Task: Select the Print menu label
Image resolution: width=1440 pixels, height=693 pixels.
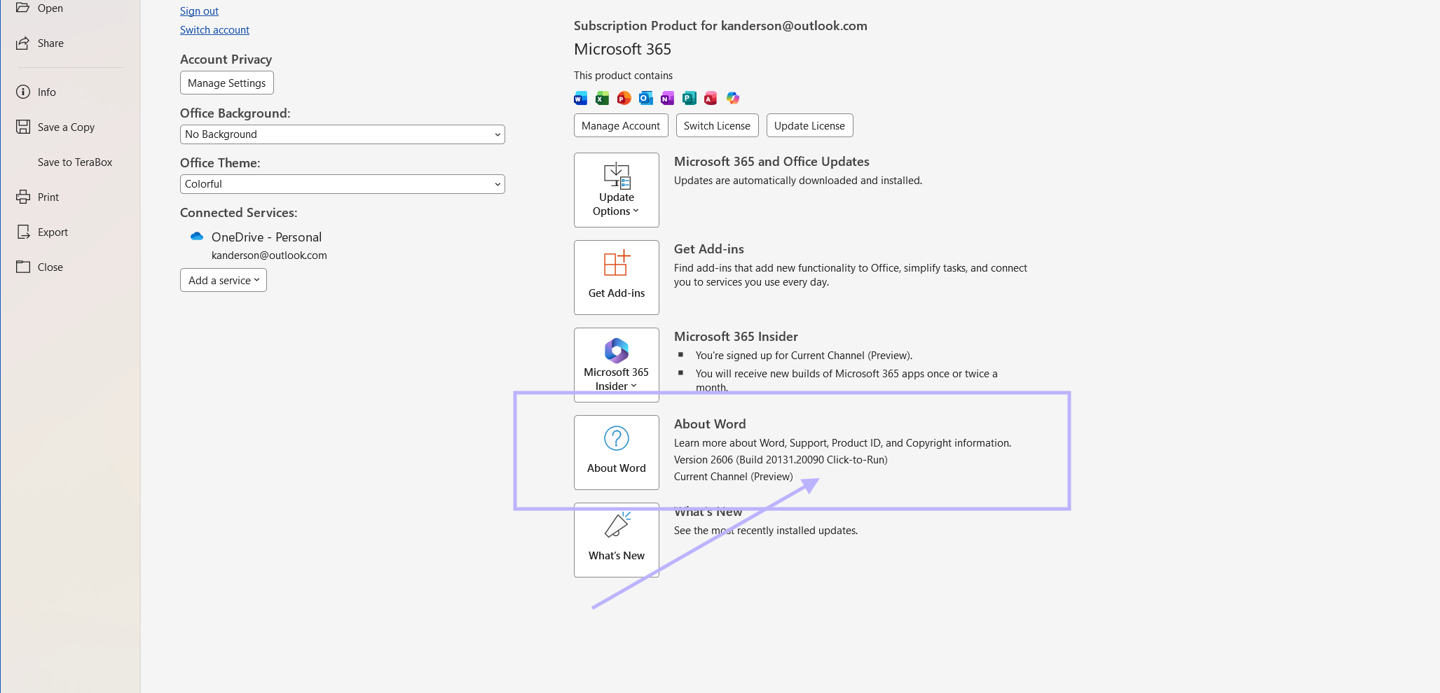Action: [x=48, y=197]
